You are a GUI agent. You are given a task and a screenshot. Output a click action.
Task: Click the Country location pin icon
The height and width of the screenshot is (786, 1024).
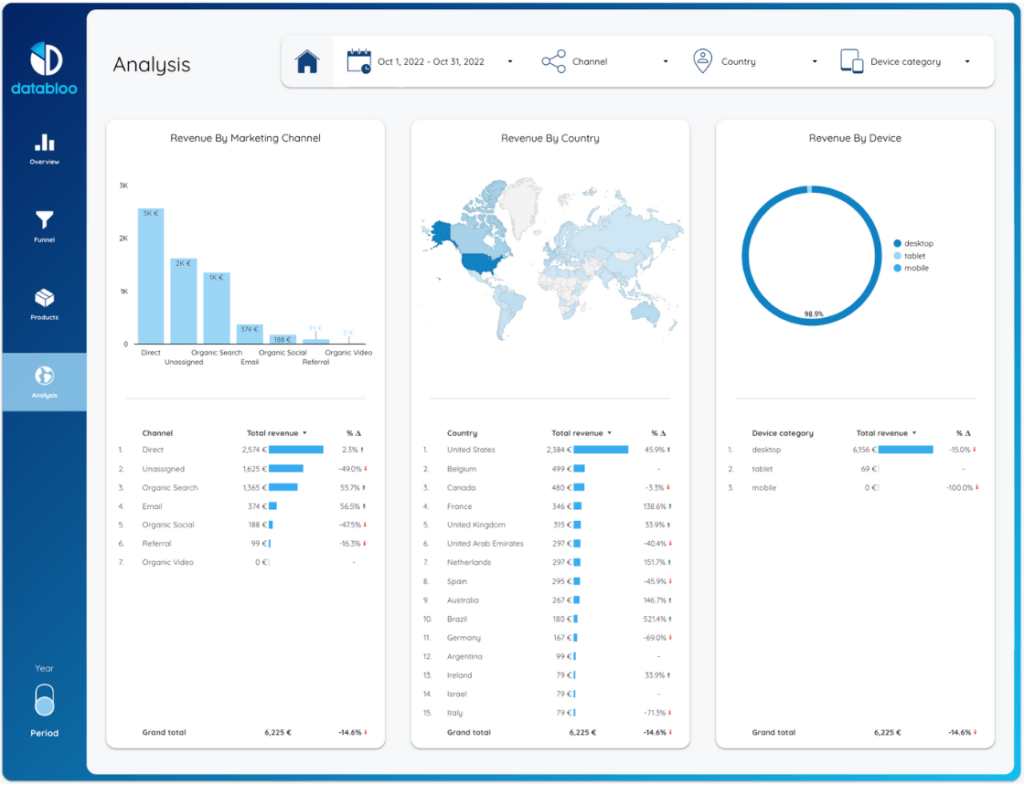point(703,60)
